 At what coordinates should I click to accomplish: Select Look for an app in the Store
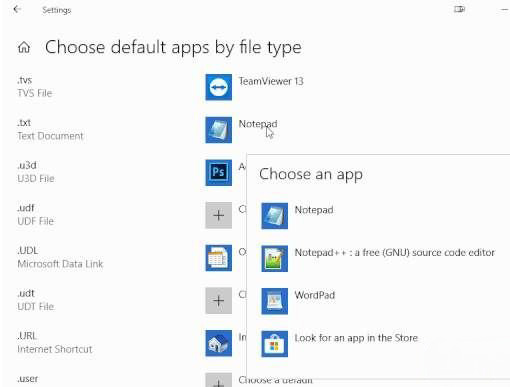[x=356, y=338]
